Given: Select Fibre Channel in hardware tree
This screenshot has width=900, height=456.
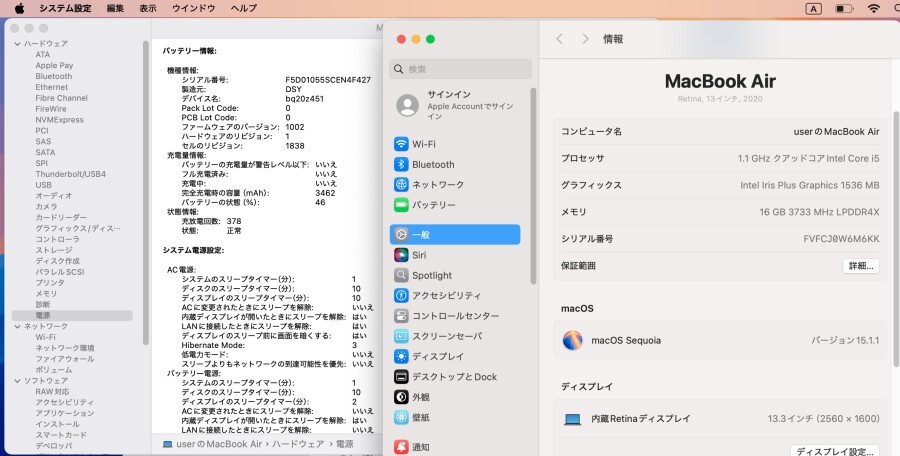Looking at the screenshot, I should click(61, 98).
